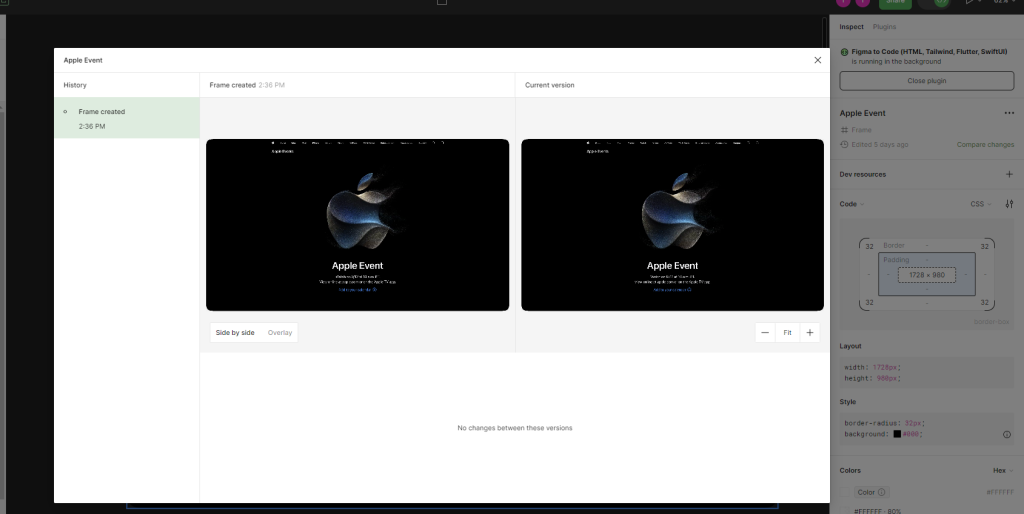
Task: Open the three-dot menu for Apple Event
Action: (1008, 114)
